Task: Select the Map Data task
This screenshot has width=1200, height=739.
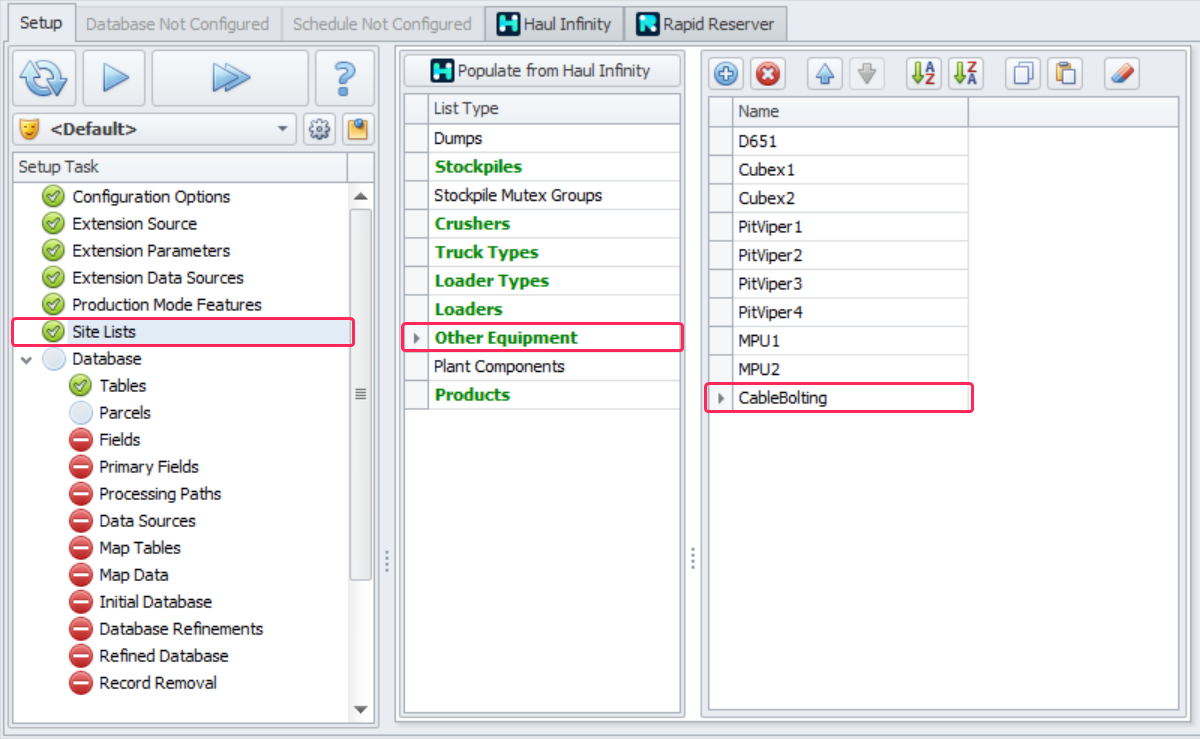Action: pos(134,575)
